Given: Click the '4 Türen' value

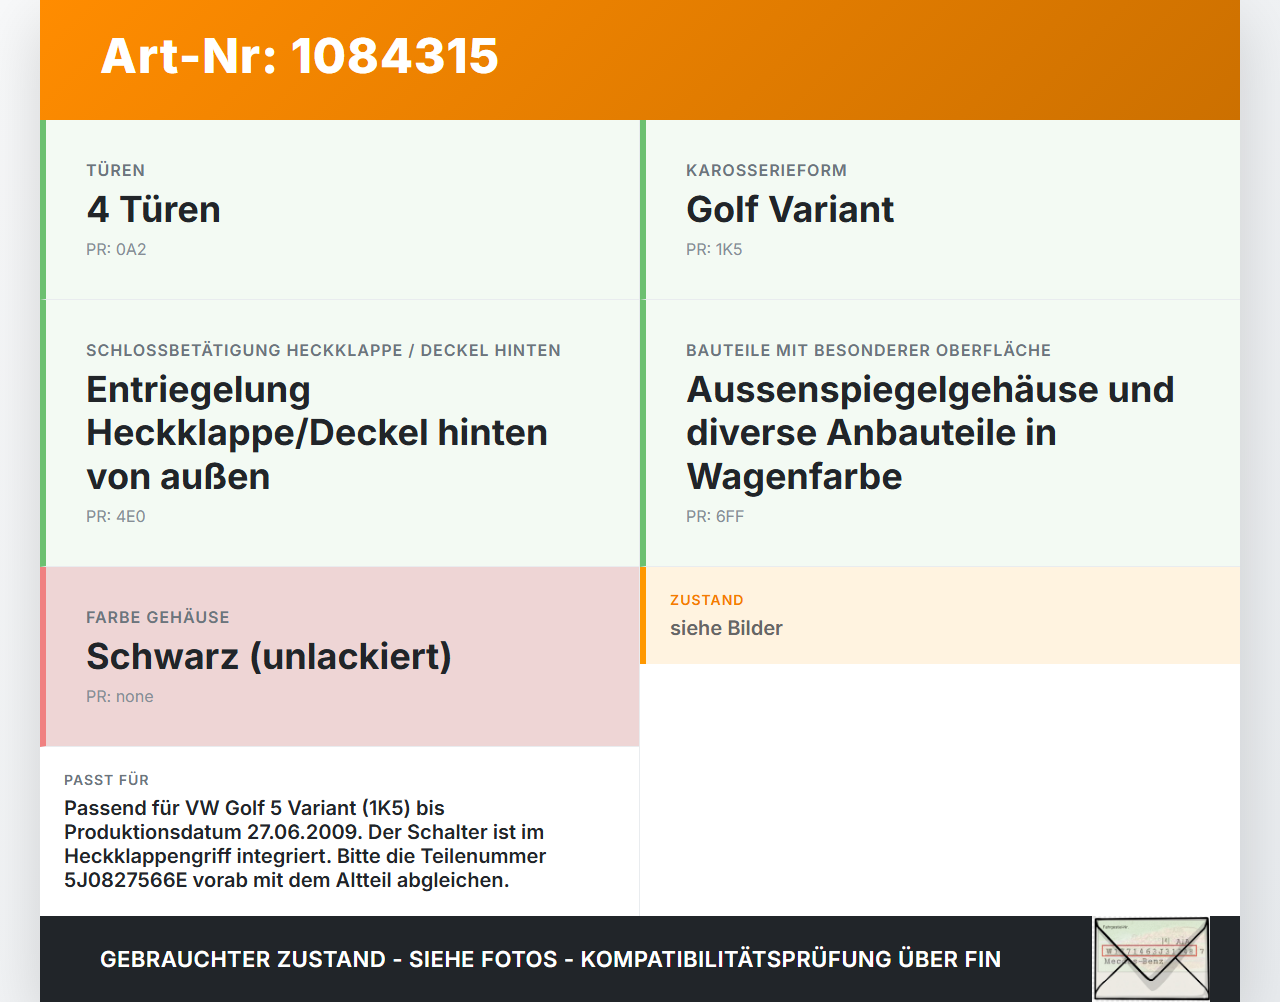Looking at the screenshot, I should [x=153, y=209].
